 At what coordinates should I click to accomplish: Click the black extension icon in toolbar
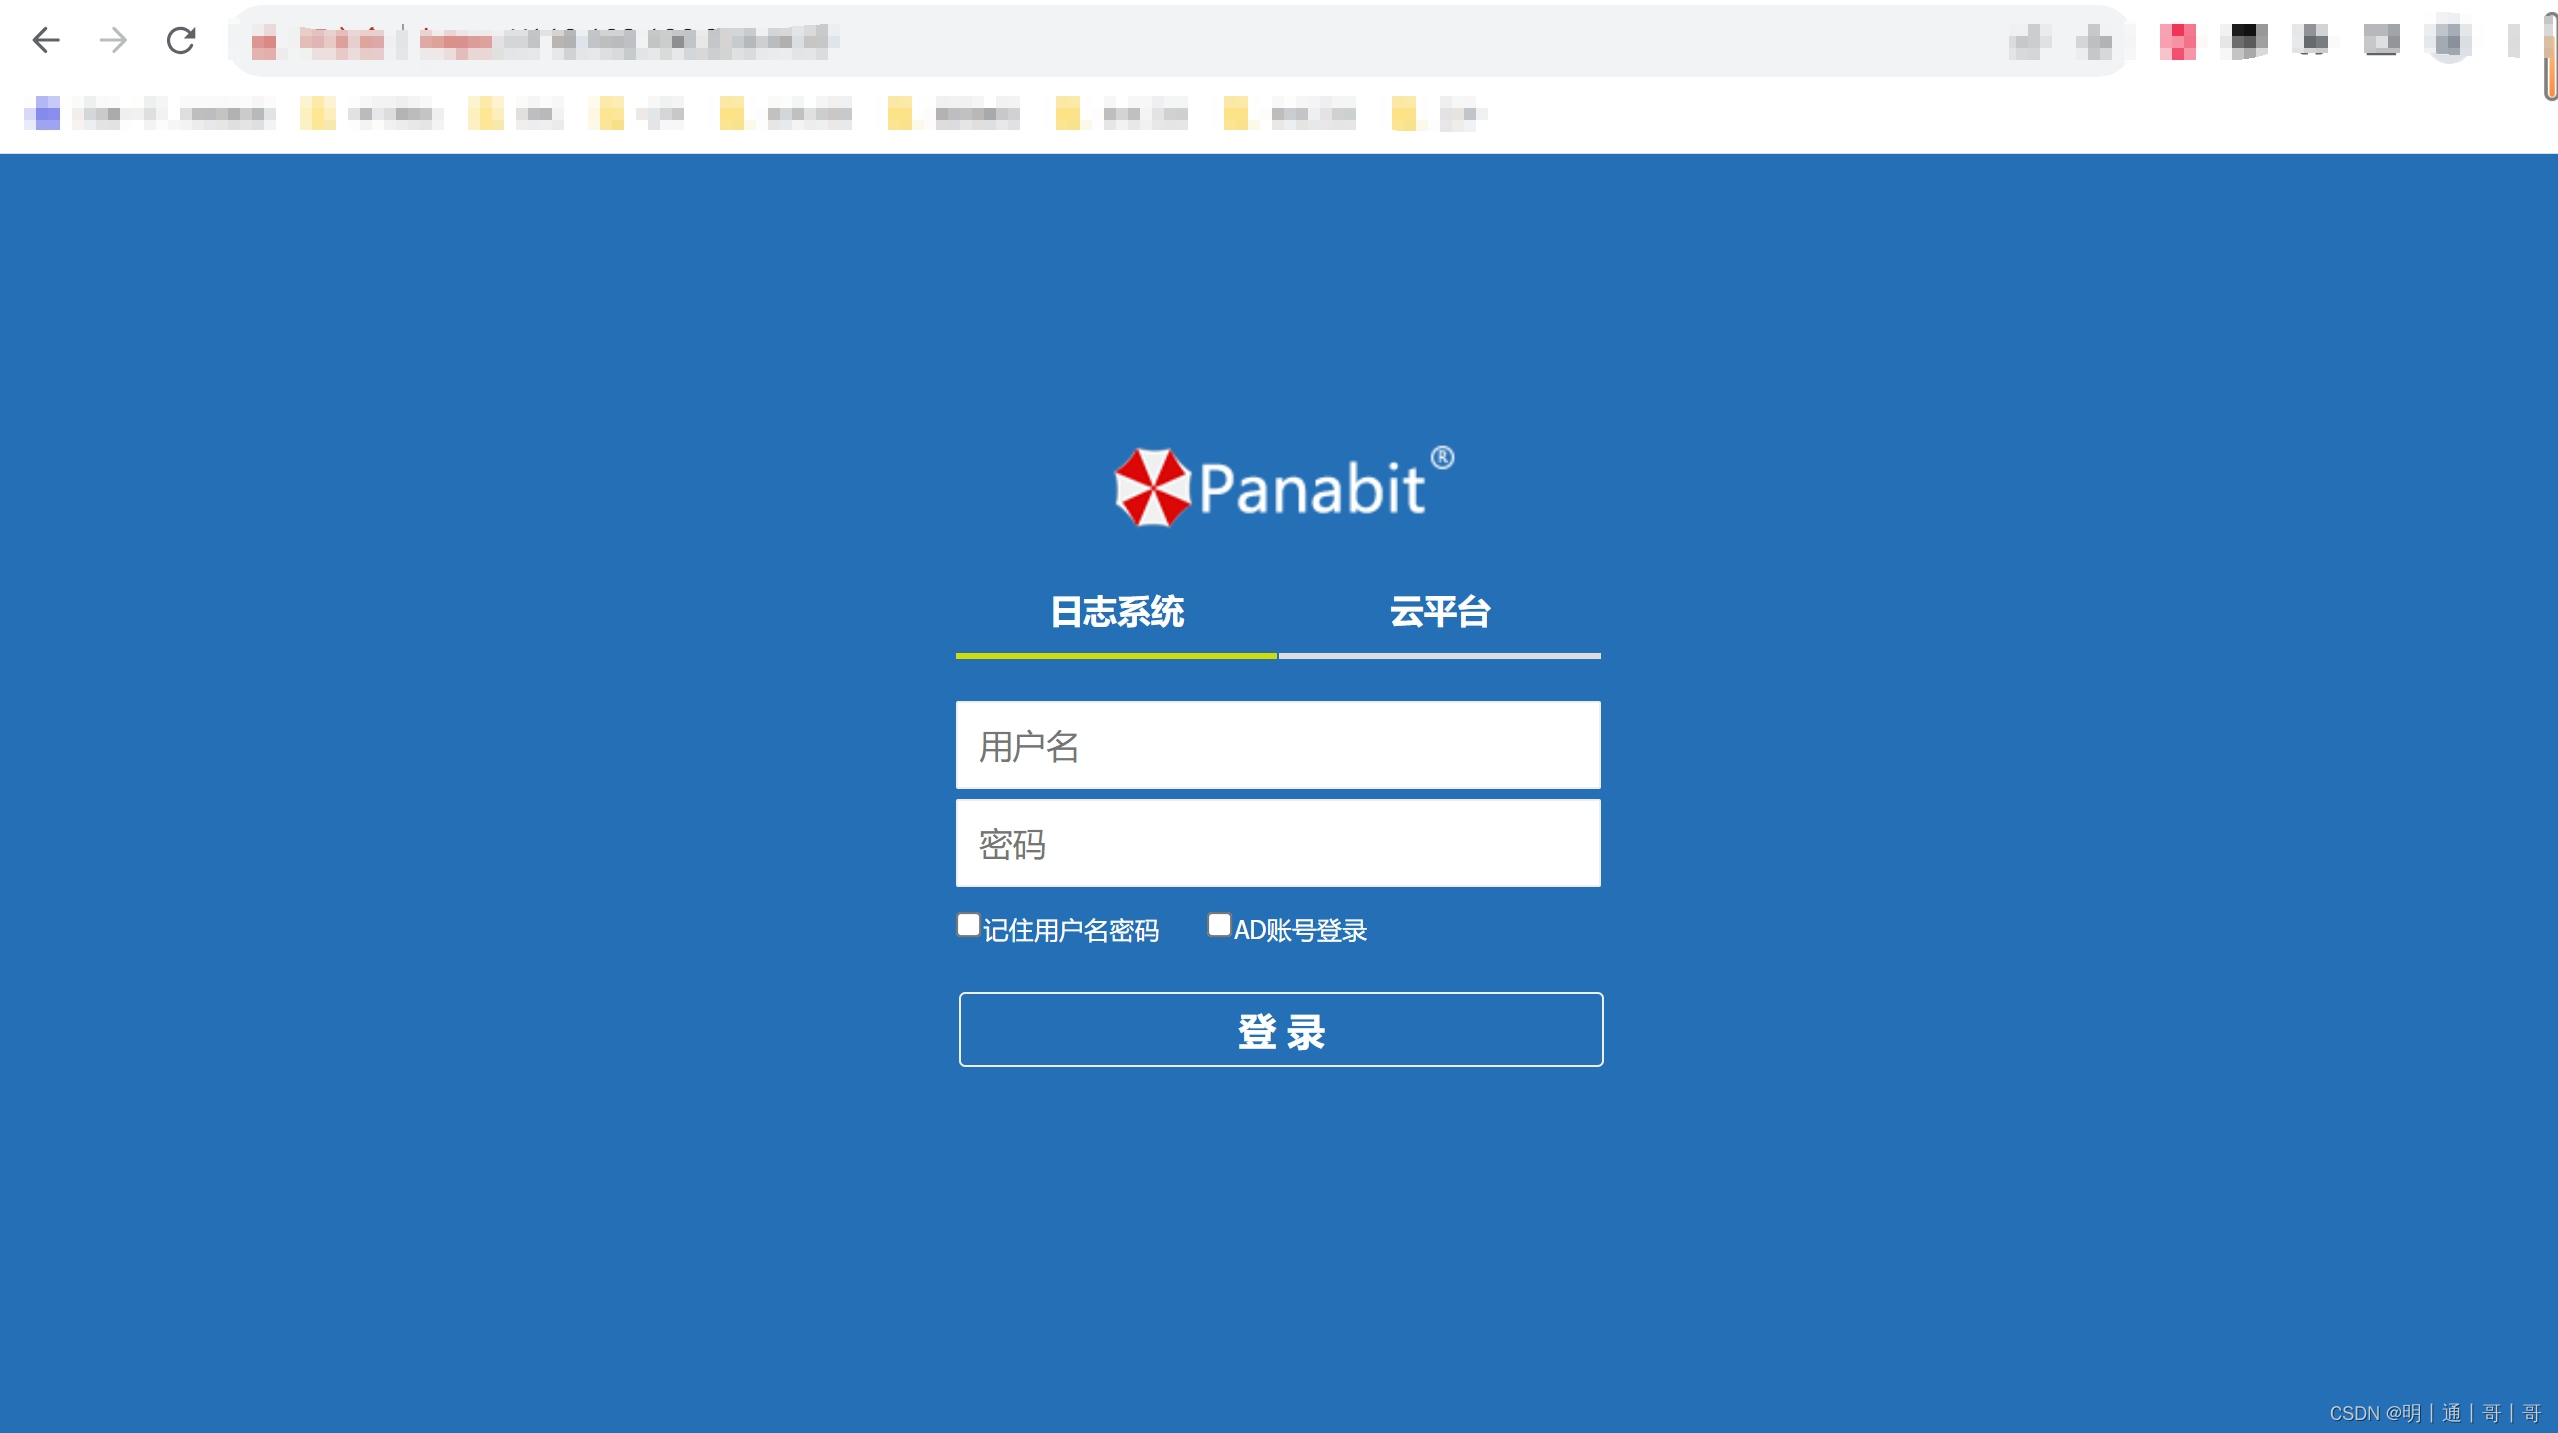(x=2247, y=41)
